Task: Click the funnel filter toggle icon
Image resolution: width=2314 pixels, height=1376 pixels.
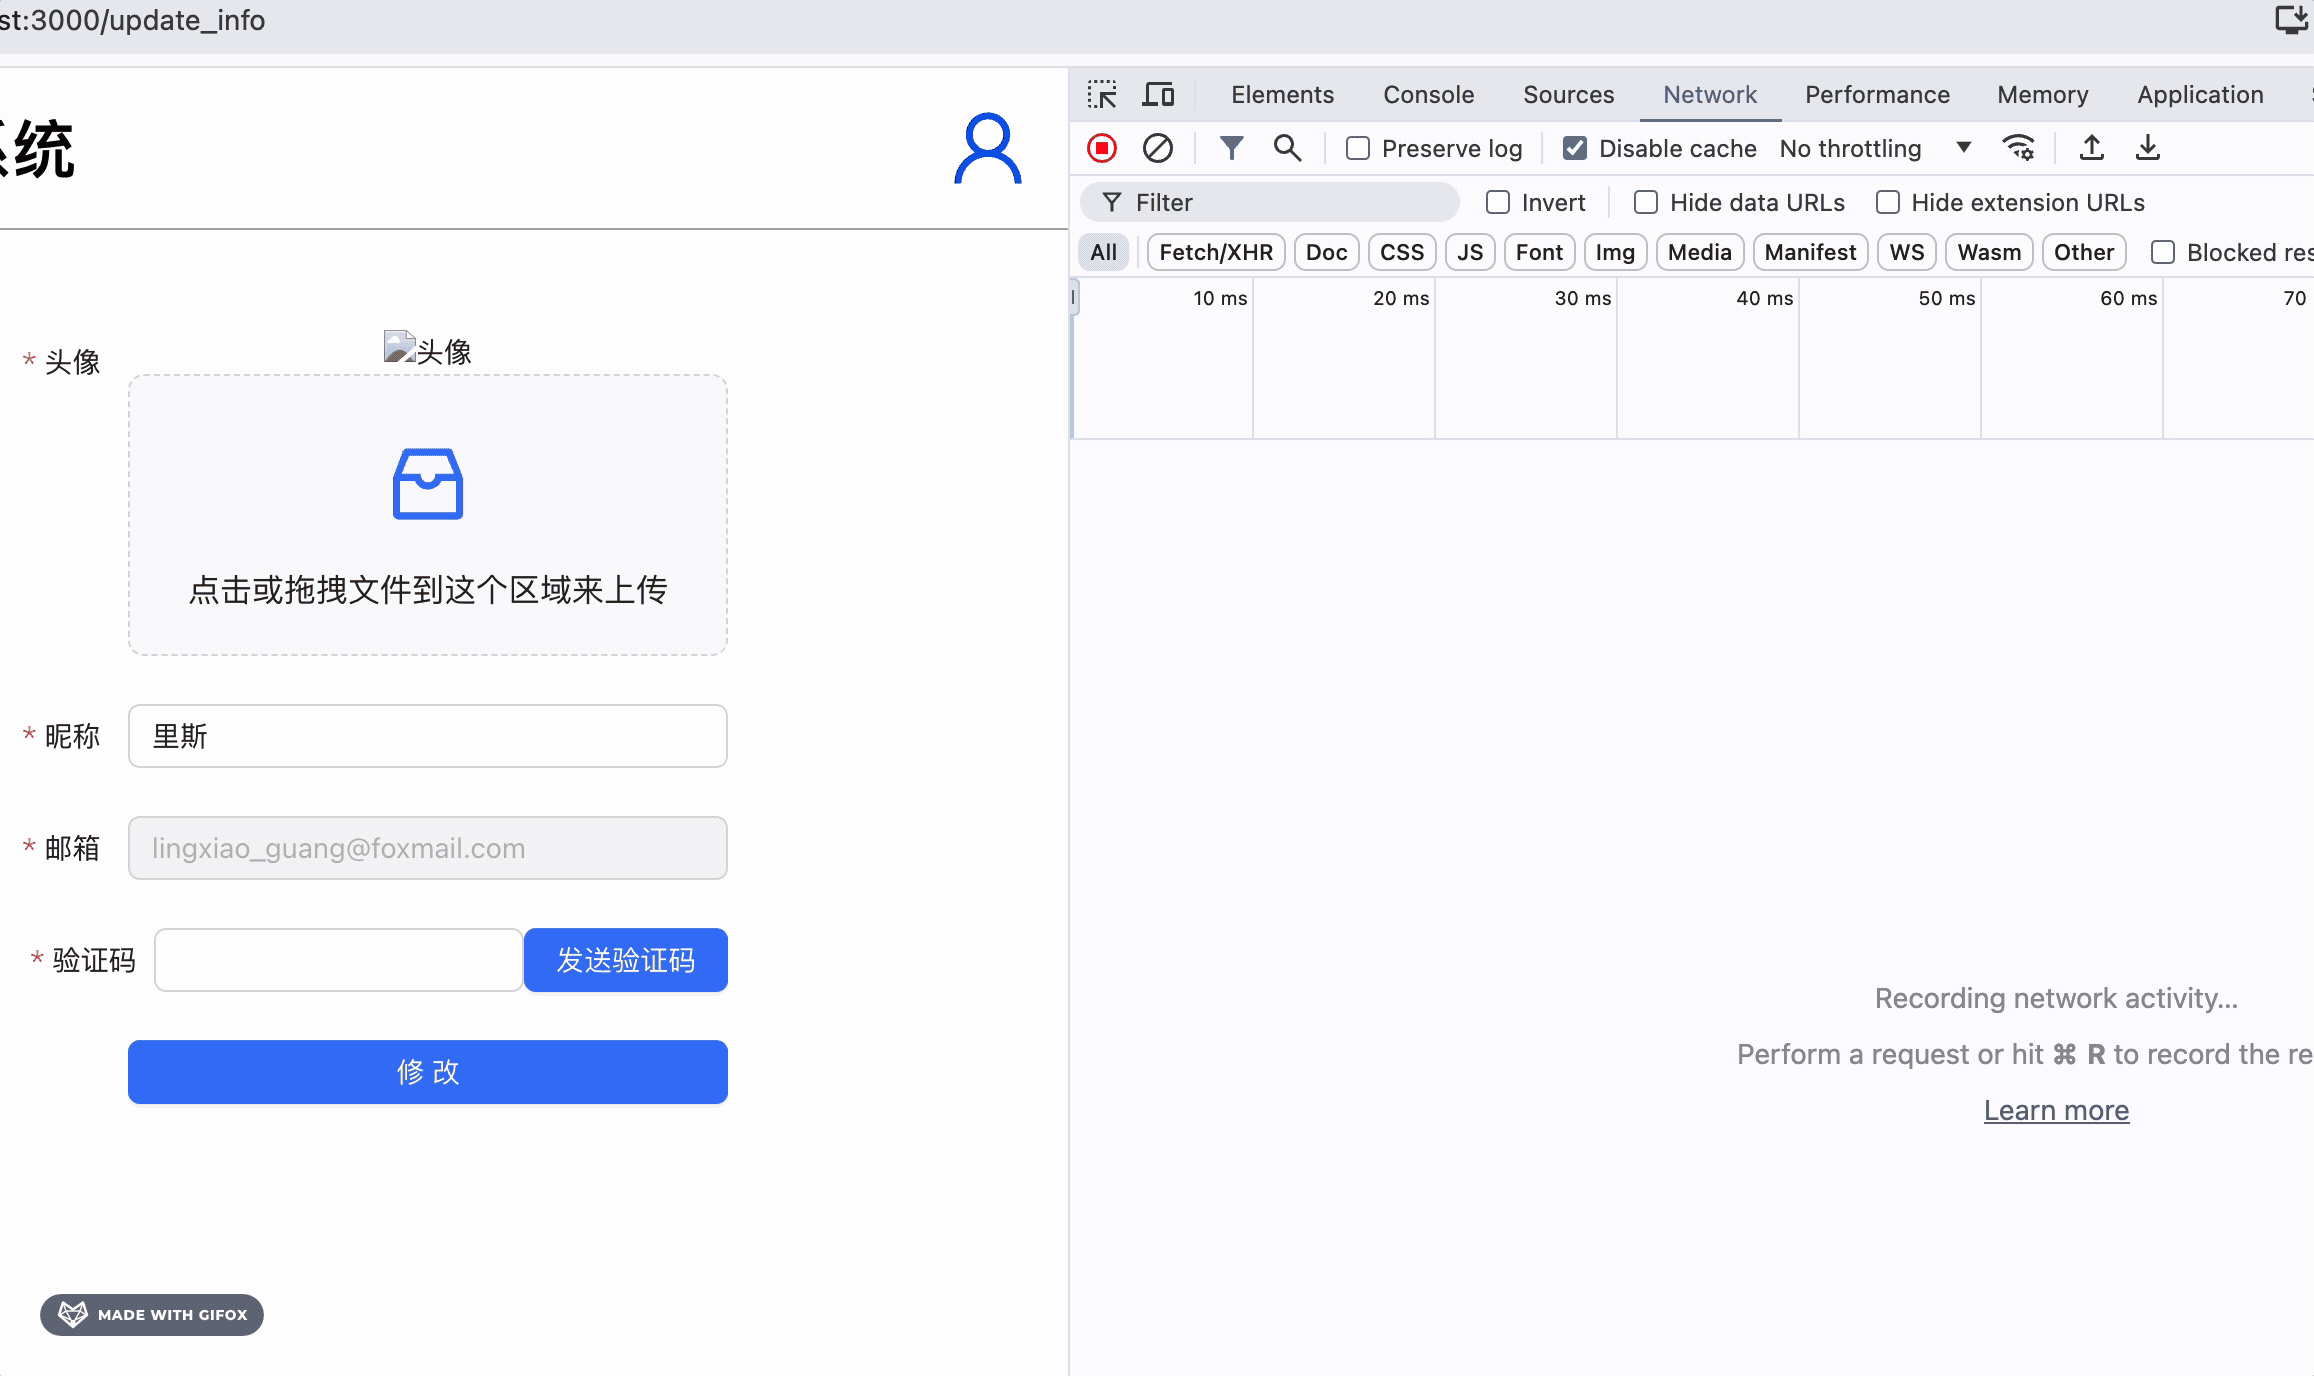Action: click(x=1231, y=148)
